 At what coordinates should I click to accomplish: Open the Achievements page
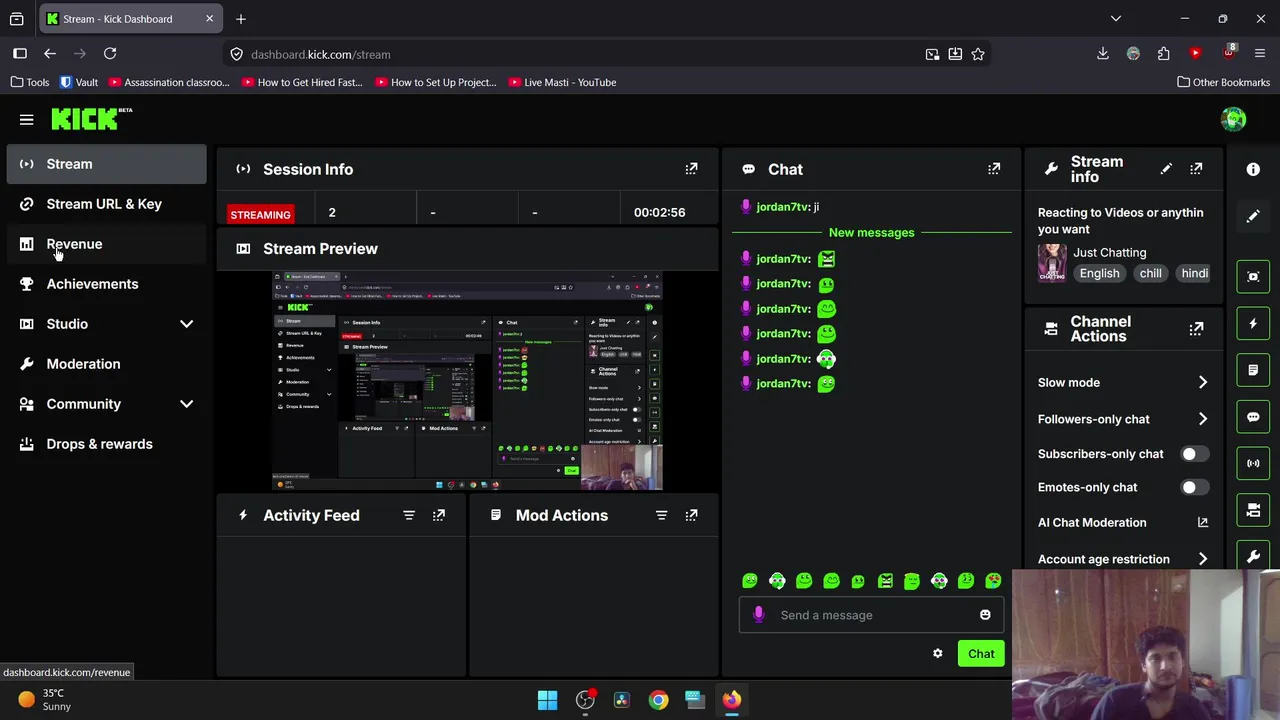pos(107,284)
